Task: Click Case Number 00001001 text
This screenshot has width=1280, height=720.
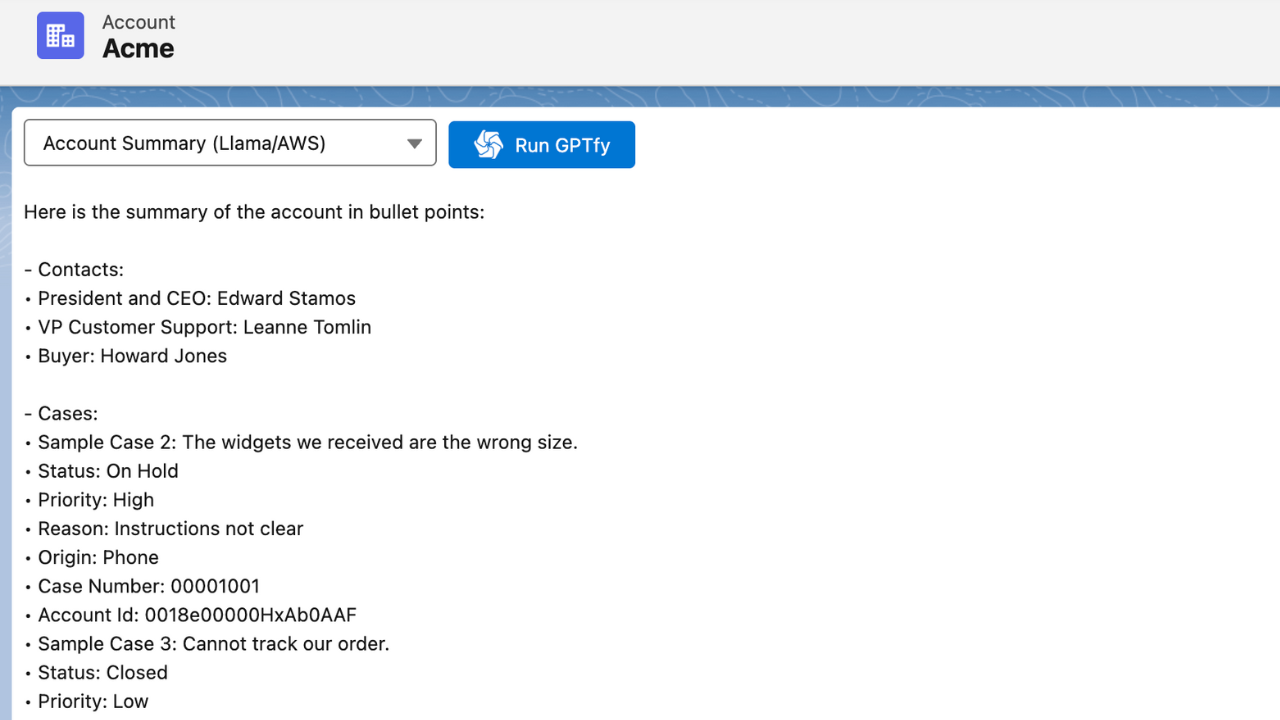Action: point(148,586)
